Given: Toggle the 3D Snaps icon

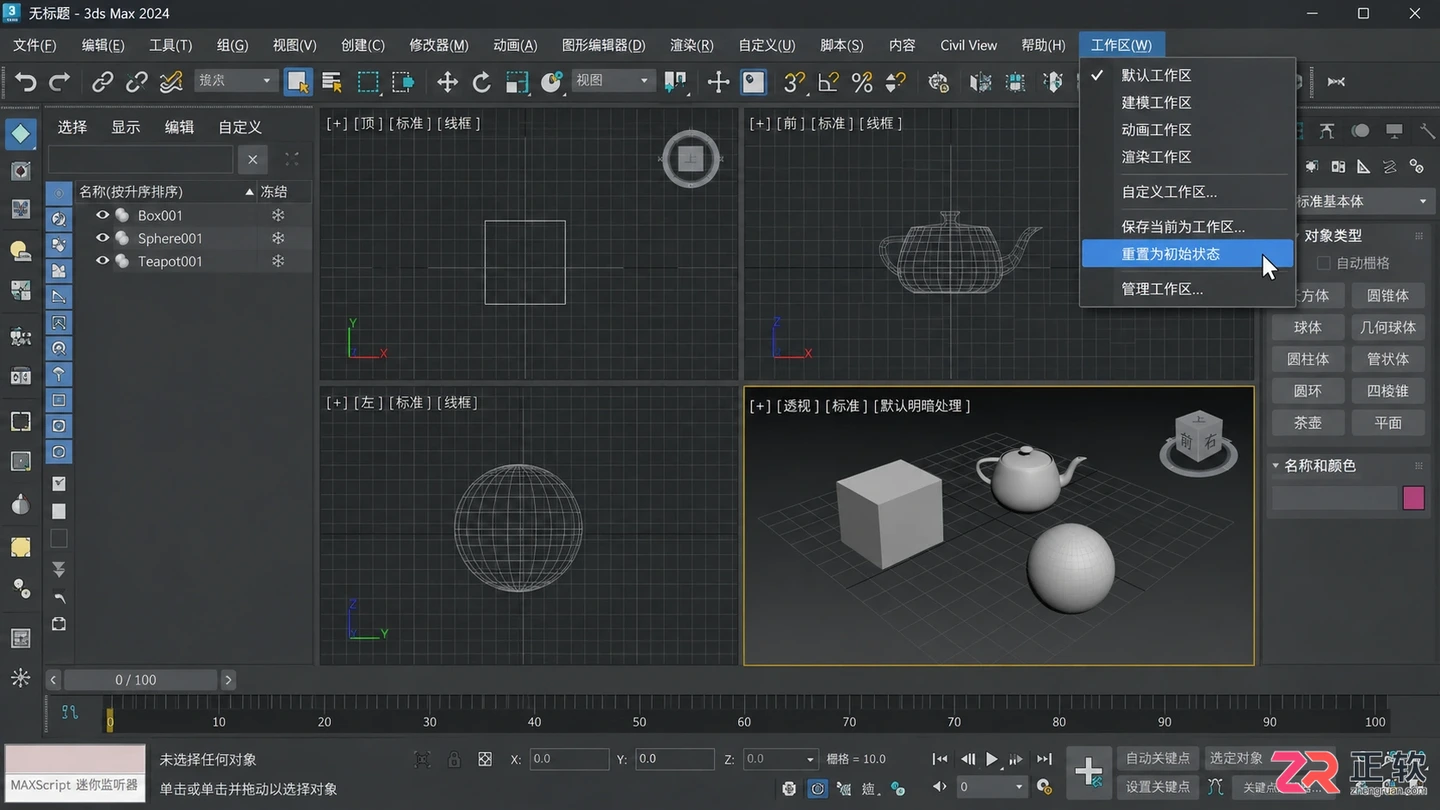Looking at the screenshot, I should 794,82.
